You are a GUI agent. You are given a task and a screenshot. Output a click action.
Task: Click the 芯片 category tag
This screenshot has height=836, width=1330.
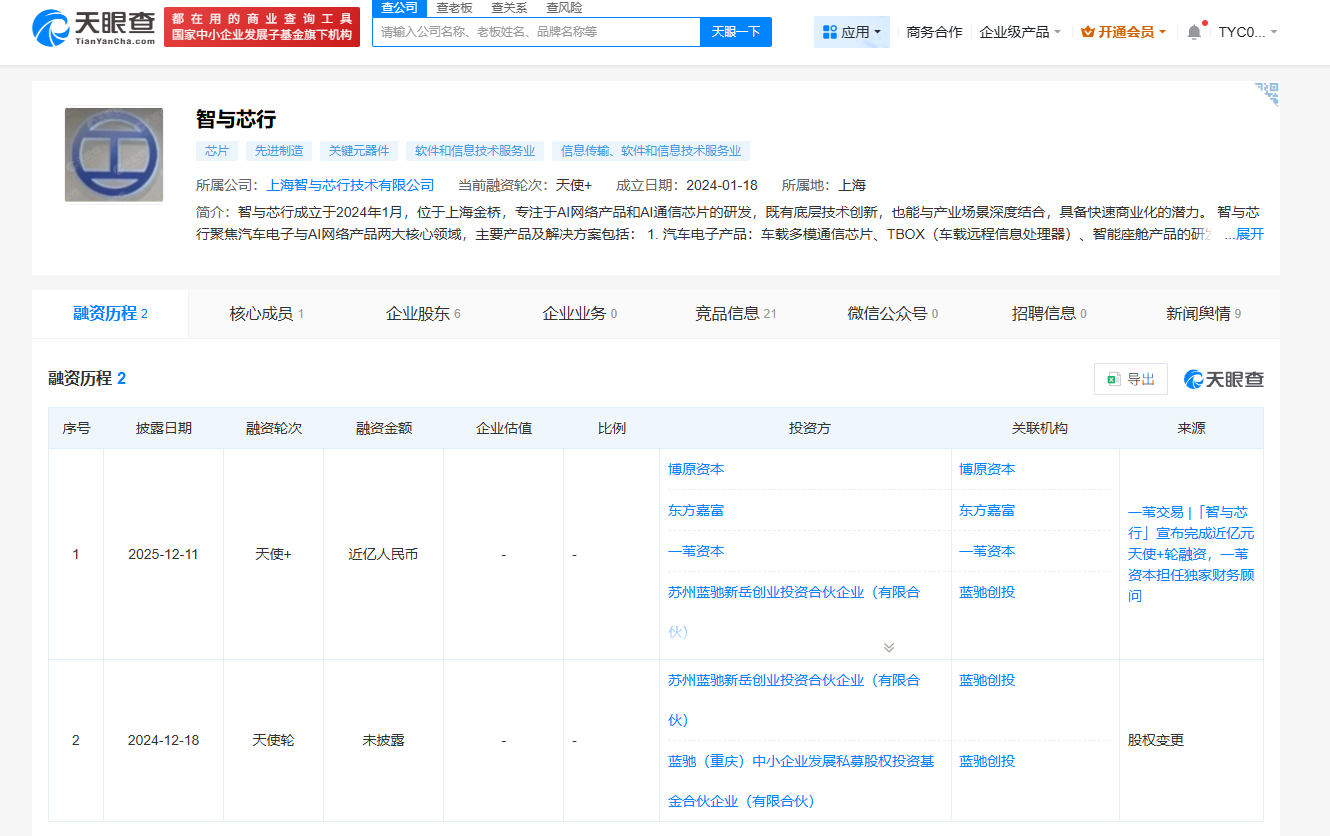pos(217,151)
